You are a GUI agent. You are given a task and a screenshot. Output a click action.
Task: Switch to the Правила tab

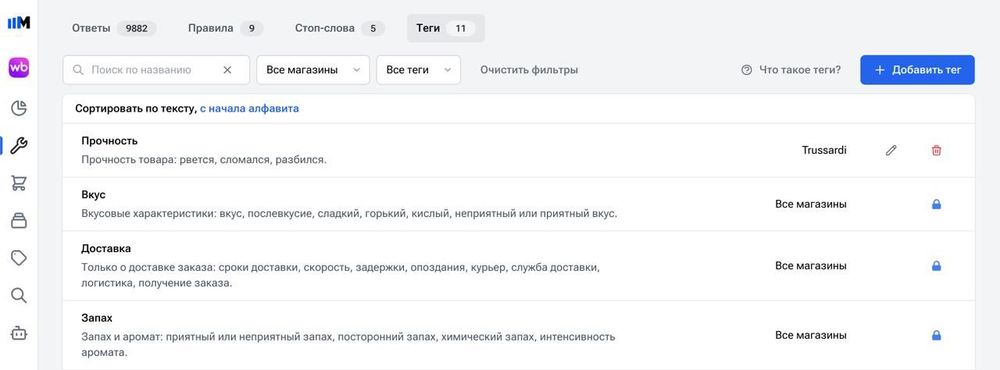[225, 28]
